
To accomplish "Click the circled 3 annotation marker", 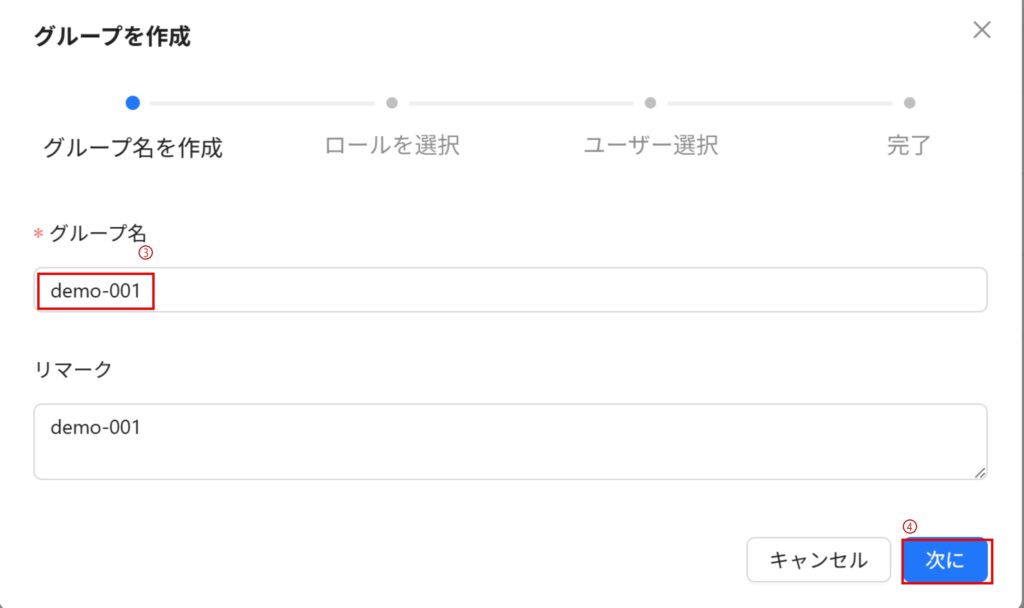I will (x=145, y=253).
